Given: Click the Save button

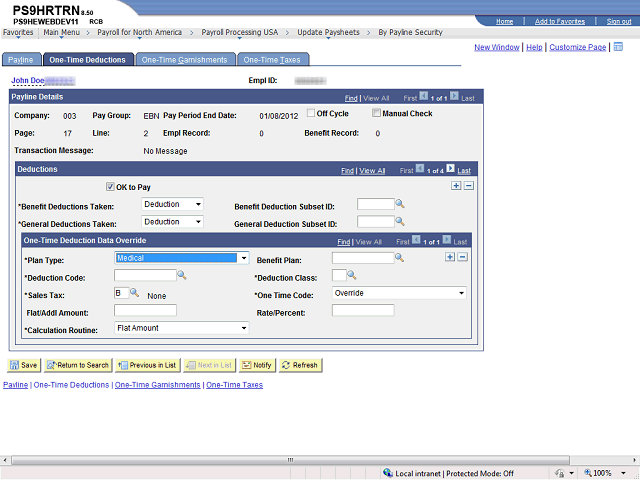Looking at the screenshot, I should [24, 365].
